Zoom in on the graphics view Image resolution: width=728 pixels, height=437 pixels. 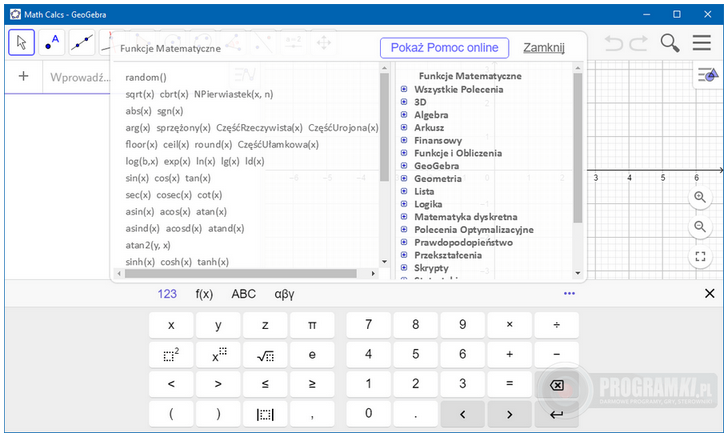[x=700, y=197]
